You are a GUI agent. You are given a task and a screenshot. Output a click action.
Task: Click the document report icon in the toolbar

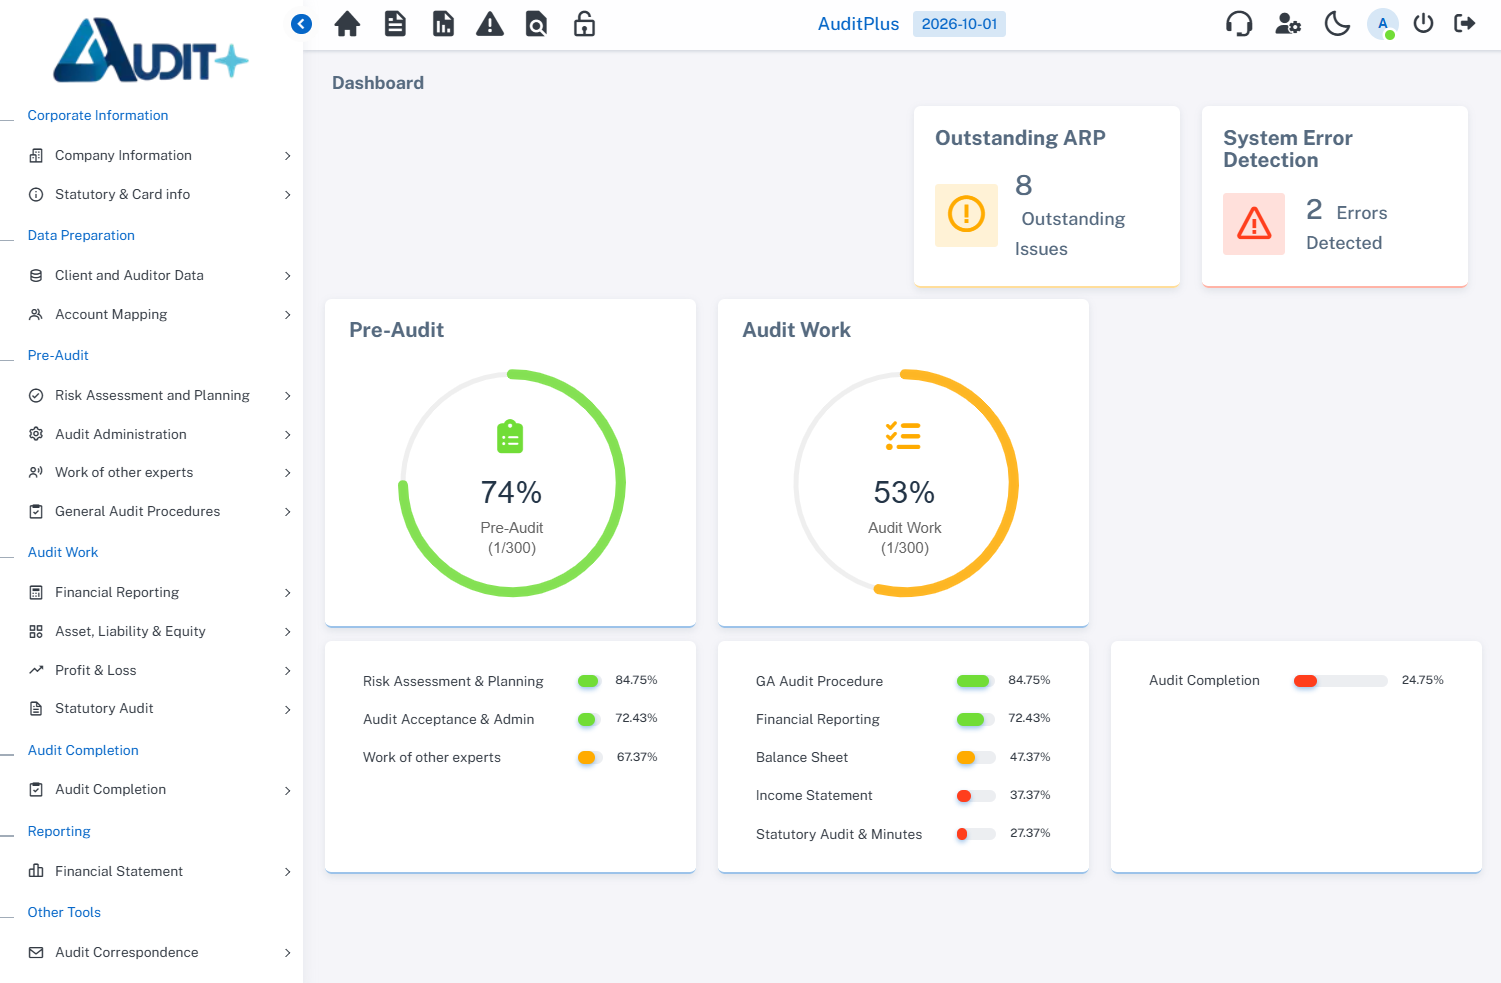coord(395,23)
